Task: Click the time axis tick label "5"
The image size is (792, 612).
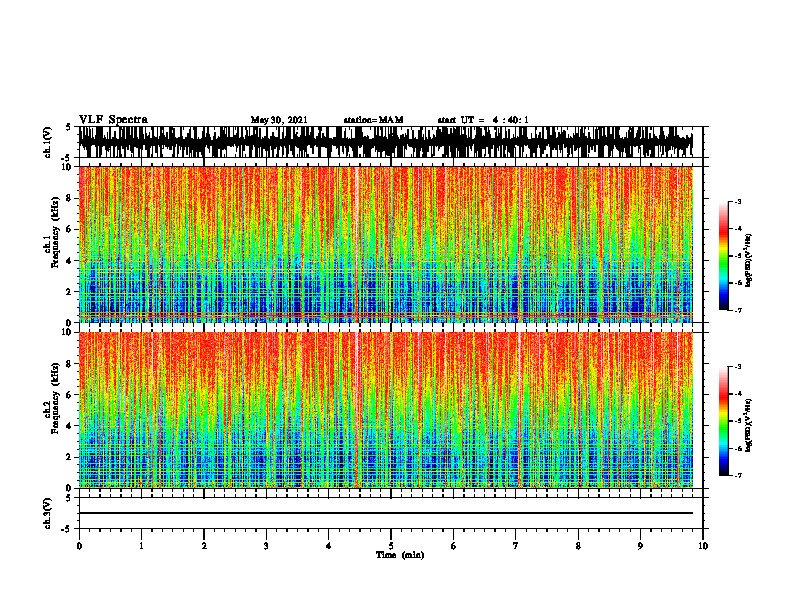Action: point(391,546)
